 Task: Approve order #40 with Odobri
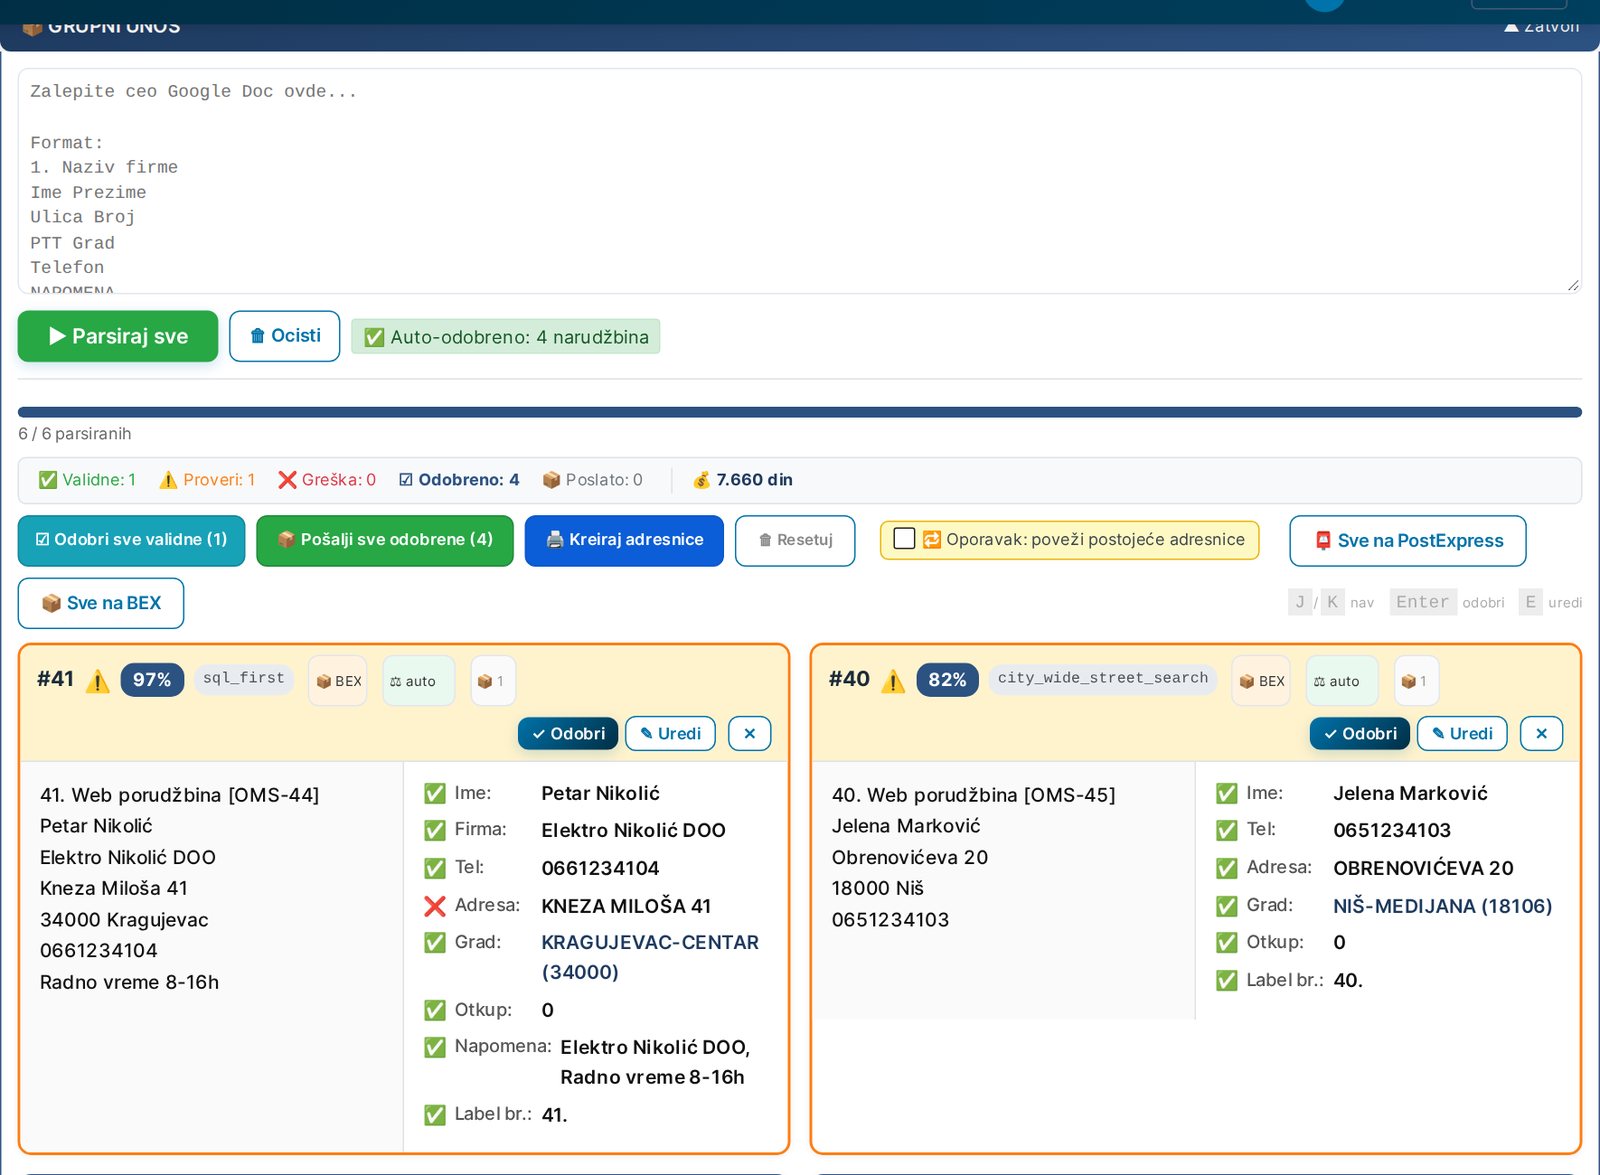coord(1360,733)
